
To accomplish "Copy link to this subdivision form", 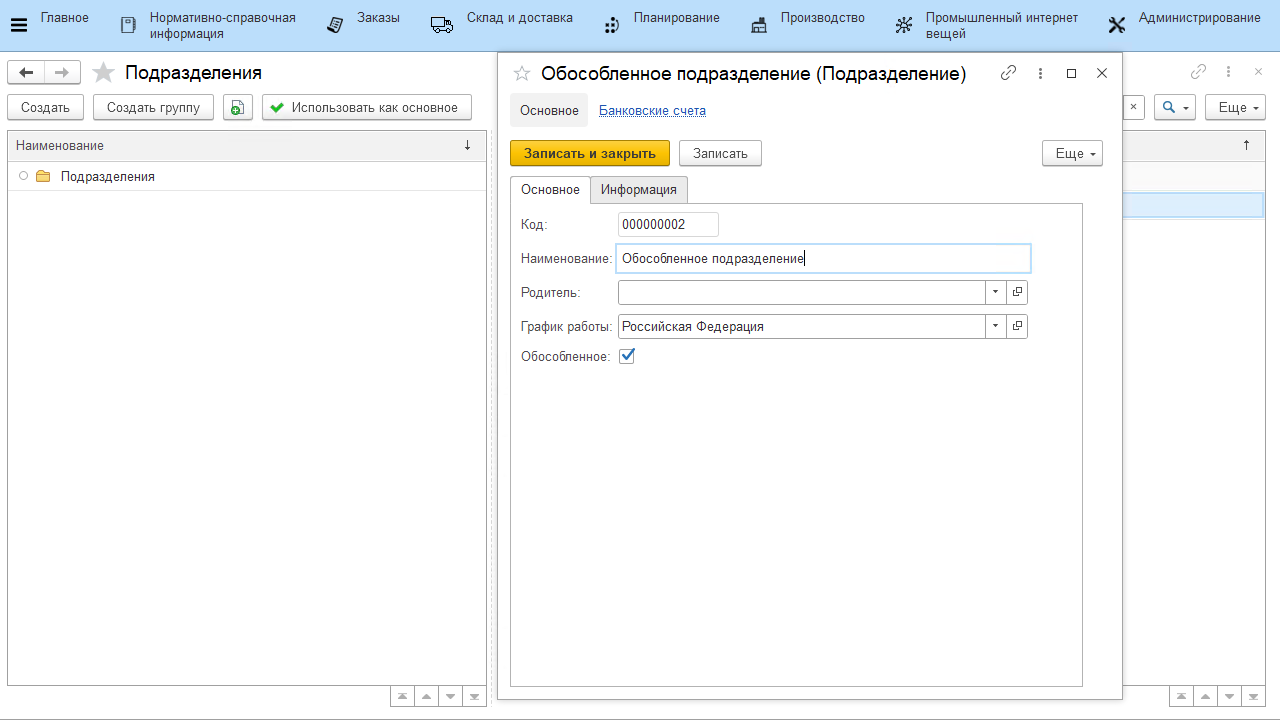I will [x=1009, y=73].
